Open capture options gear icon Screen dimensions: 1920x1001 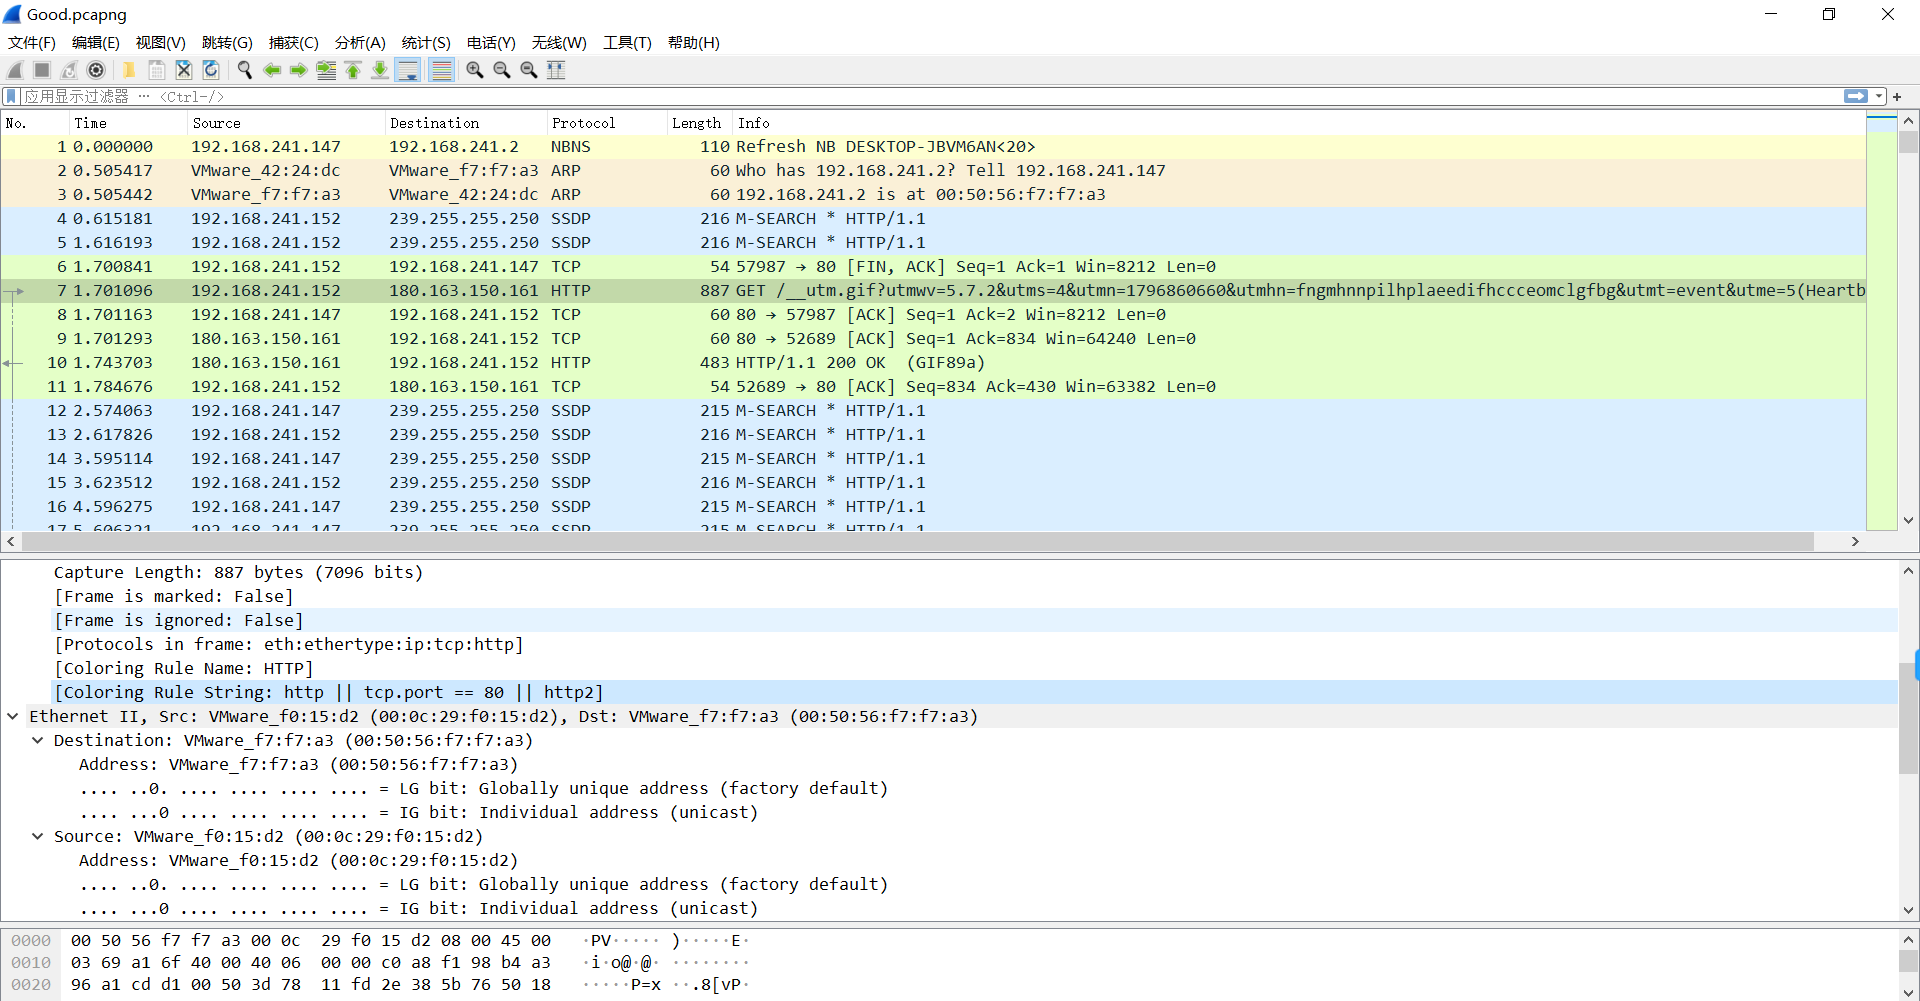(96, 70)
